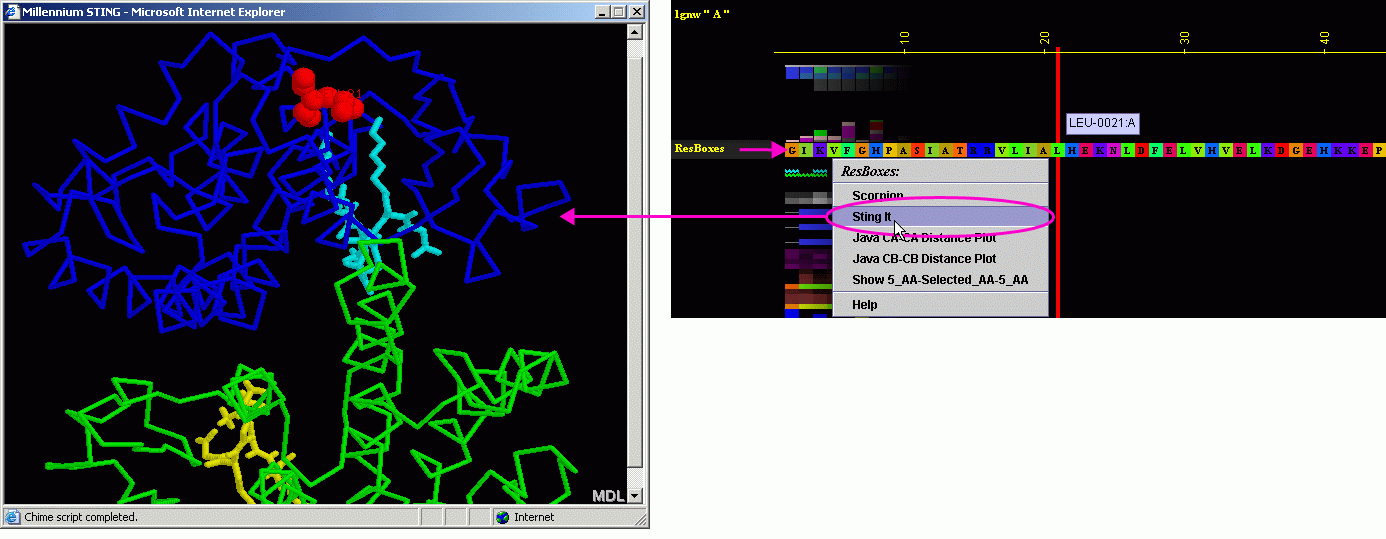This screenshot has height=539, width=1386.
Task: Click 'Chime script completed.' status text
Action: point(81,517)
